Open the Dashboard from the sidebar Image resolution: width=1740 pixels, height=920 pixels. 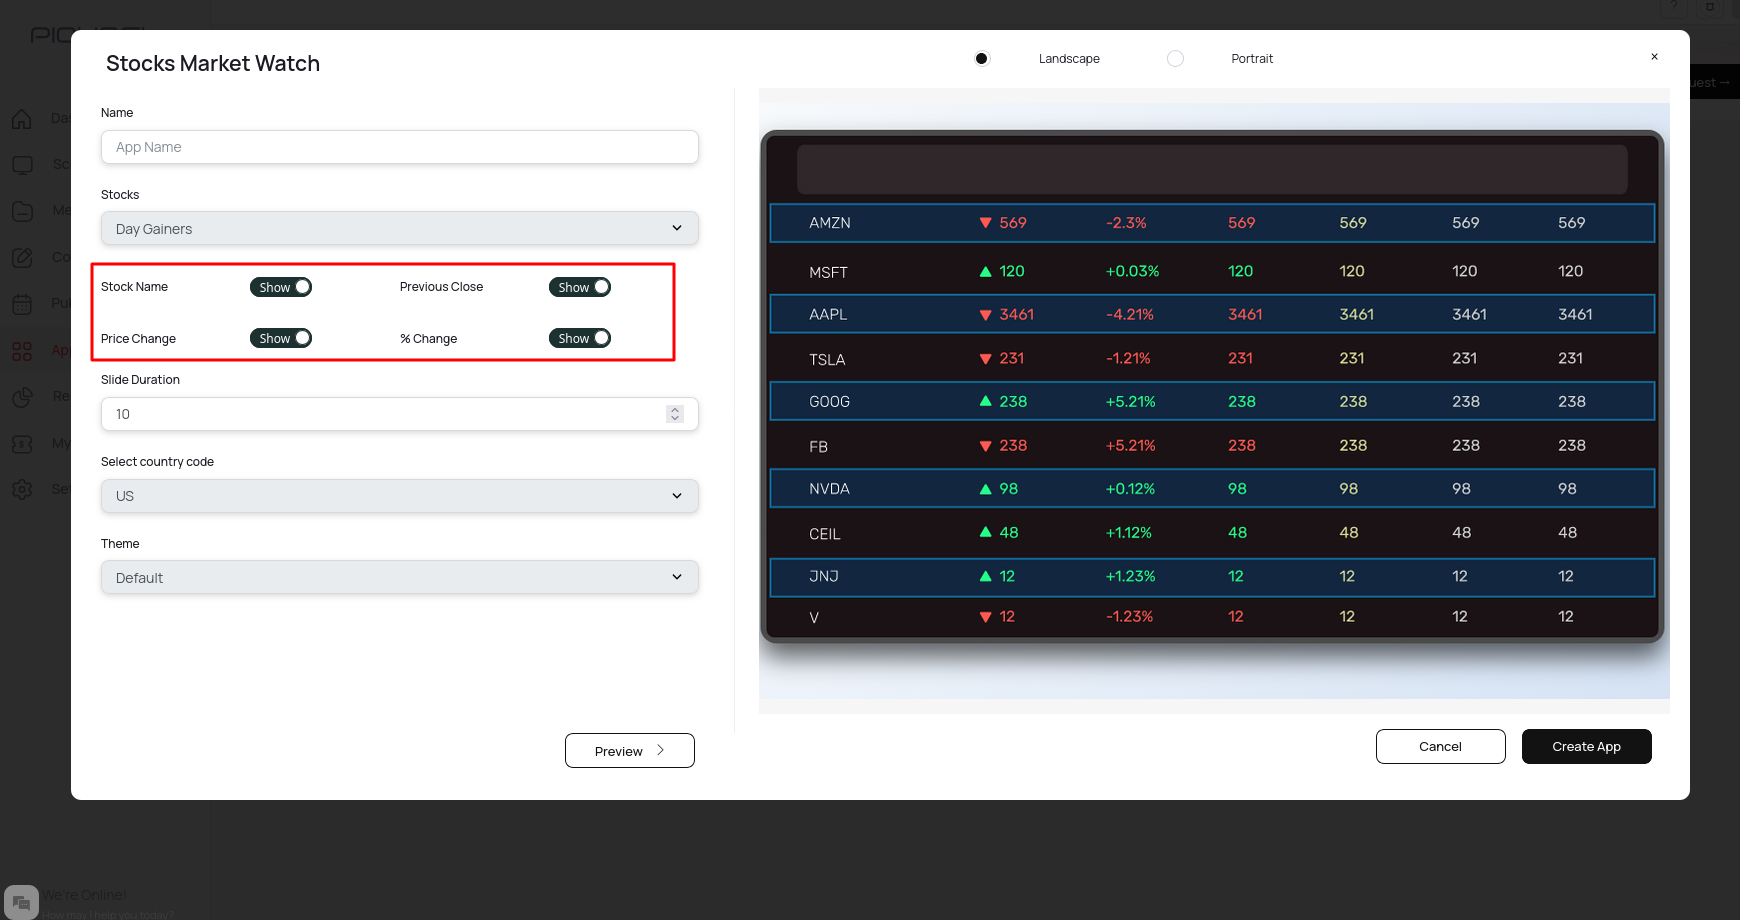pyautogui.click(x=22, y=118)
